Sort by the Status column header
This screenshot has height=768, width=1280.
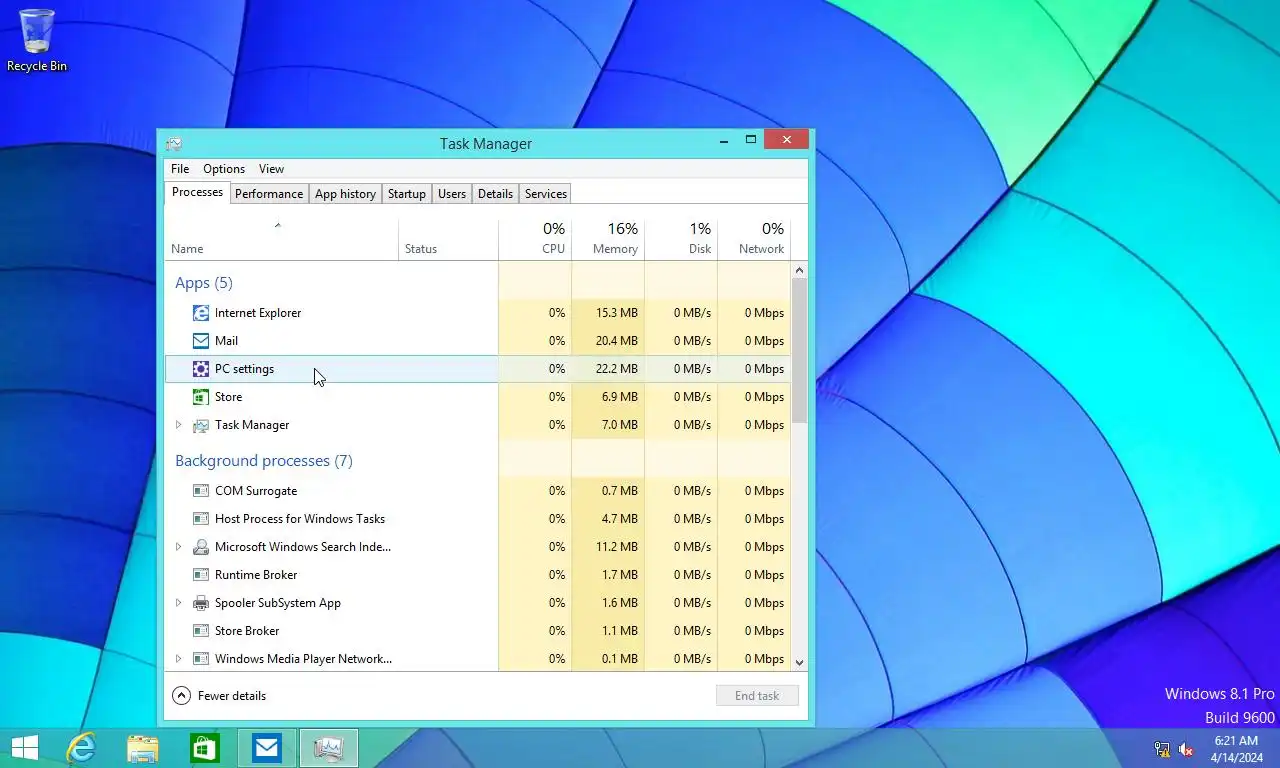pos(448,240)
